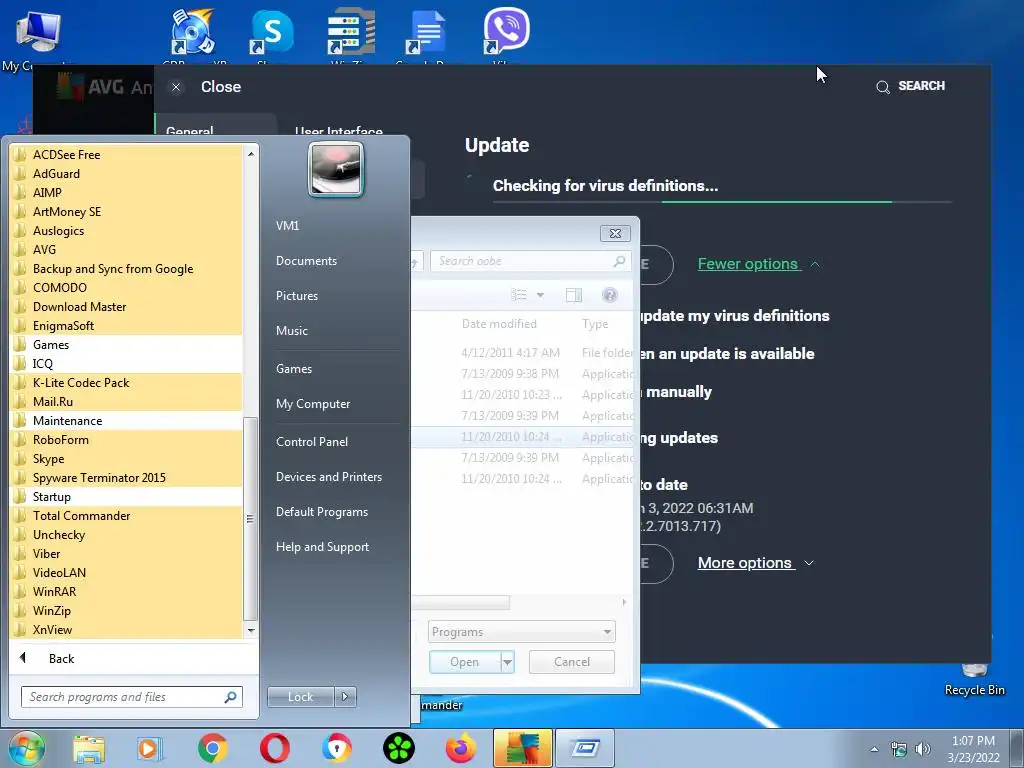Open Opera browser from taskbar
This screenshot has height=768, width=1024.
point(275,748)
